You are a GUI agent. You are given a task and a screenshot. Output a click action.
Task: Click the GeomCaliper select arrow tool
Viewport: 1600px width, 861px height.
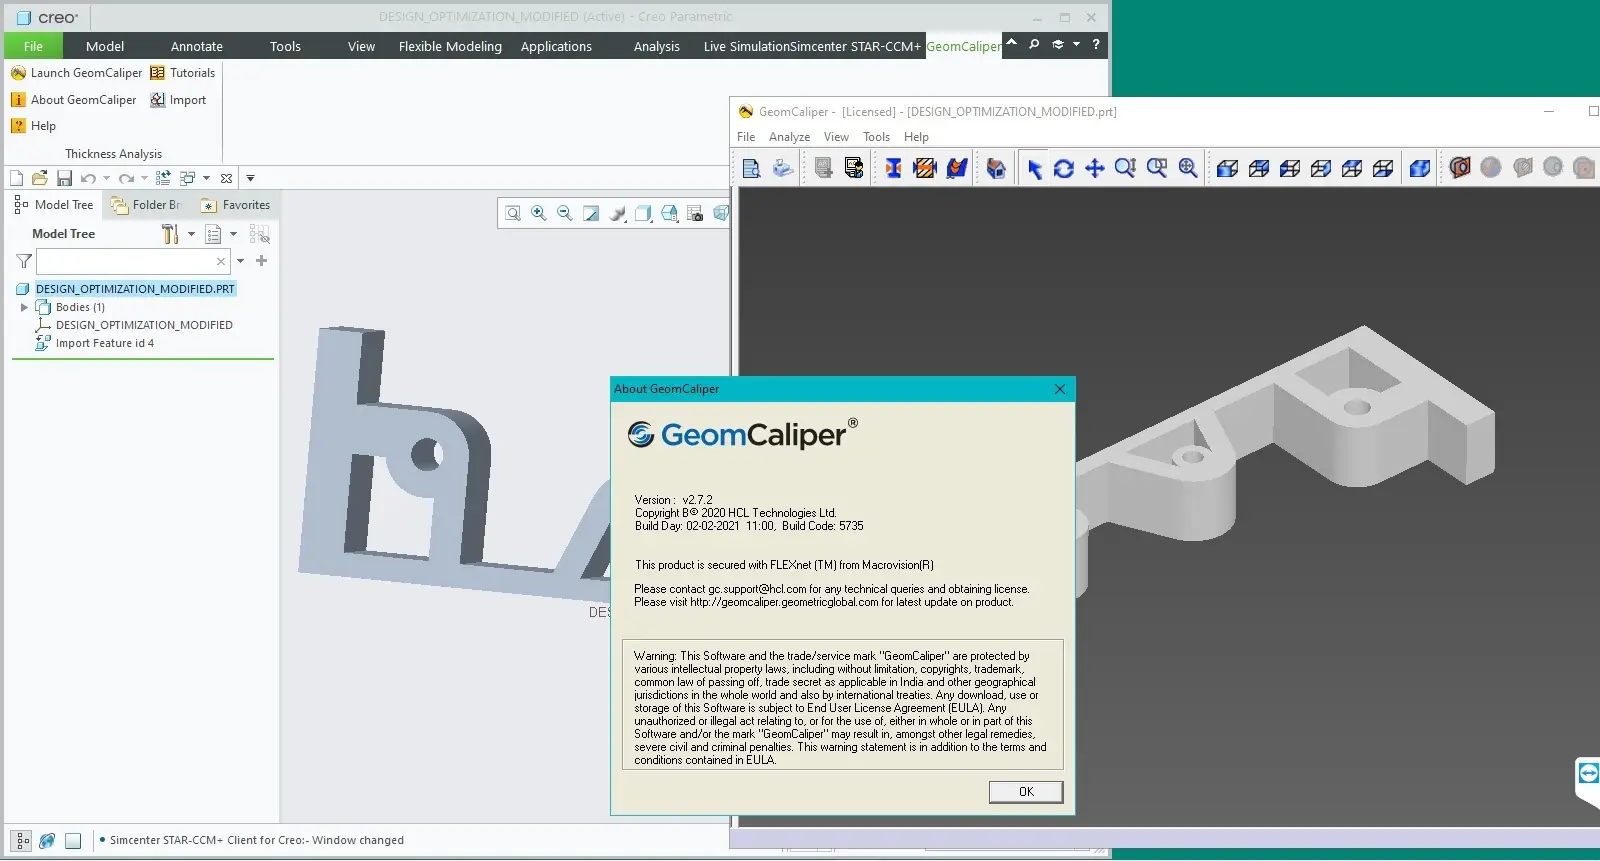point(1034,168)
